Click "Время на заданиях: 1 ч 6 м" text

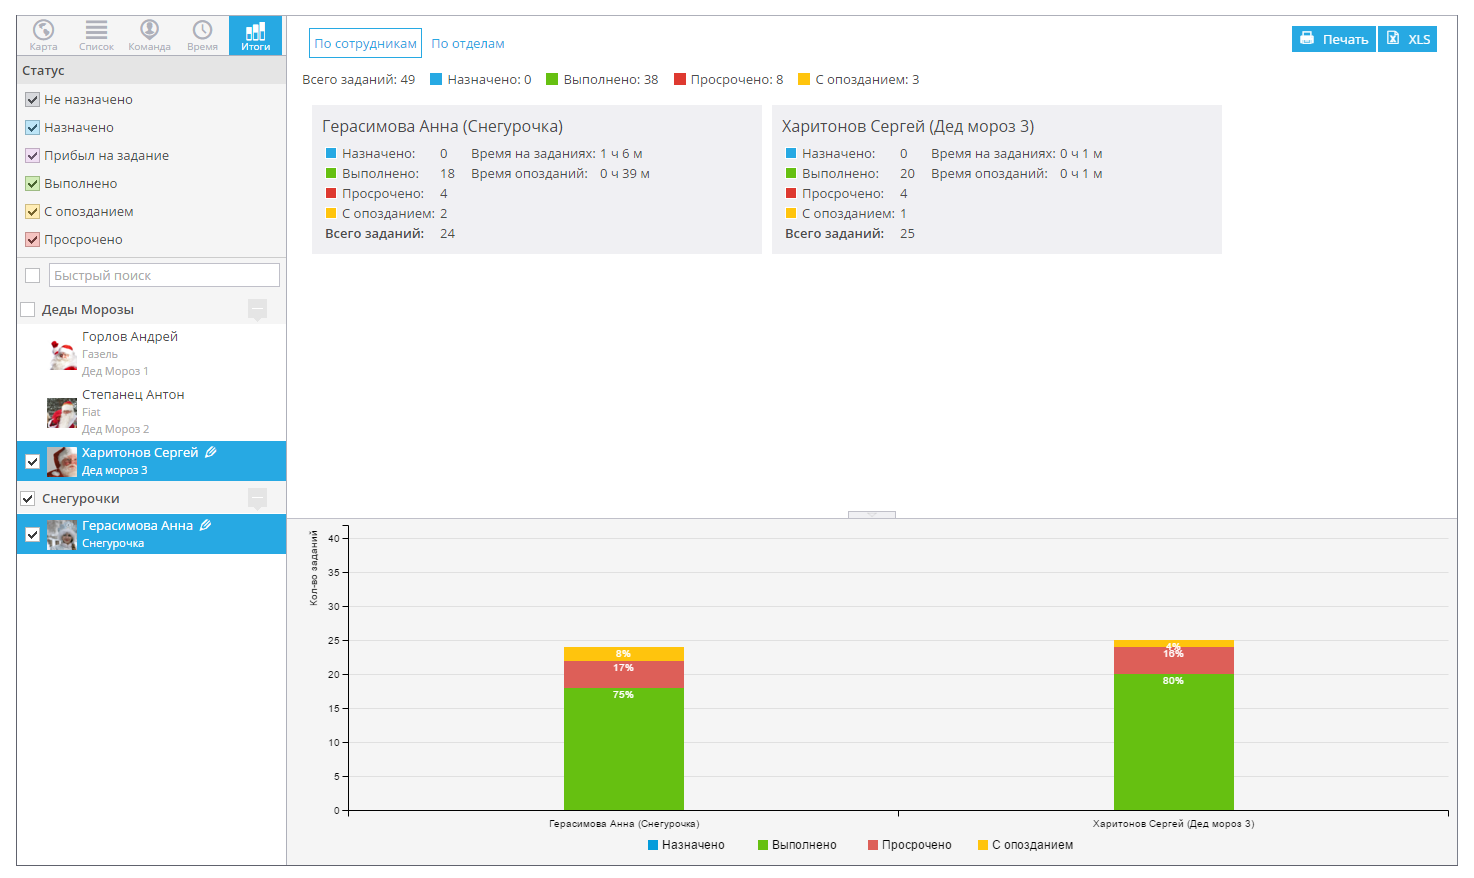pos(557,153)
